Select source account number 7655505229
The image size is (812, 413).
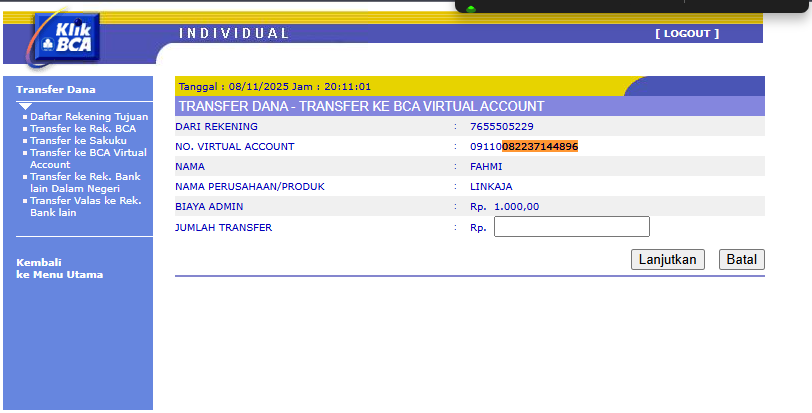point(502,126)
